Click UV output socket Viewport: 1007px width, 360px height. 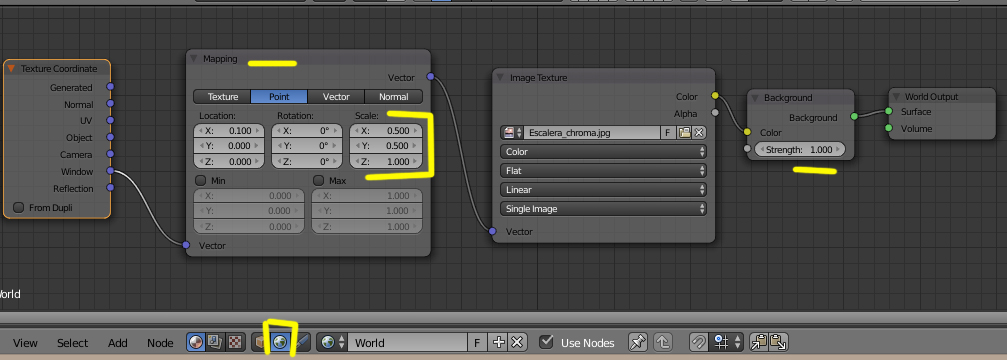click(110, 120)
